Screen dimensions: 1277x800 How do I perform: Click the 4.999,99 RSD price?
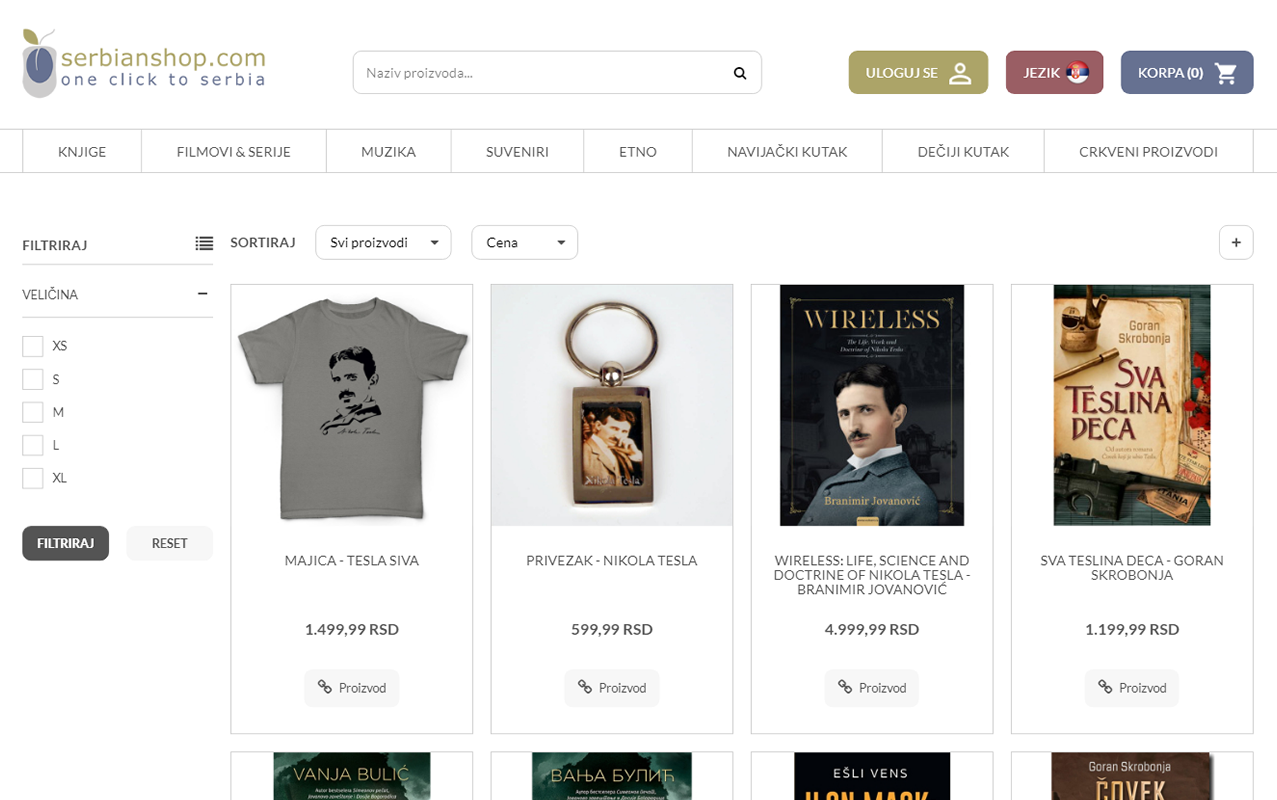(x=872, y=629)
